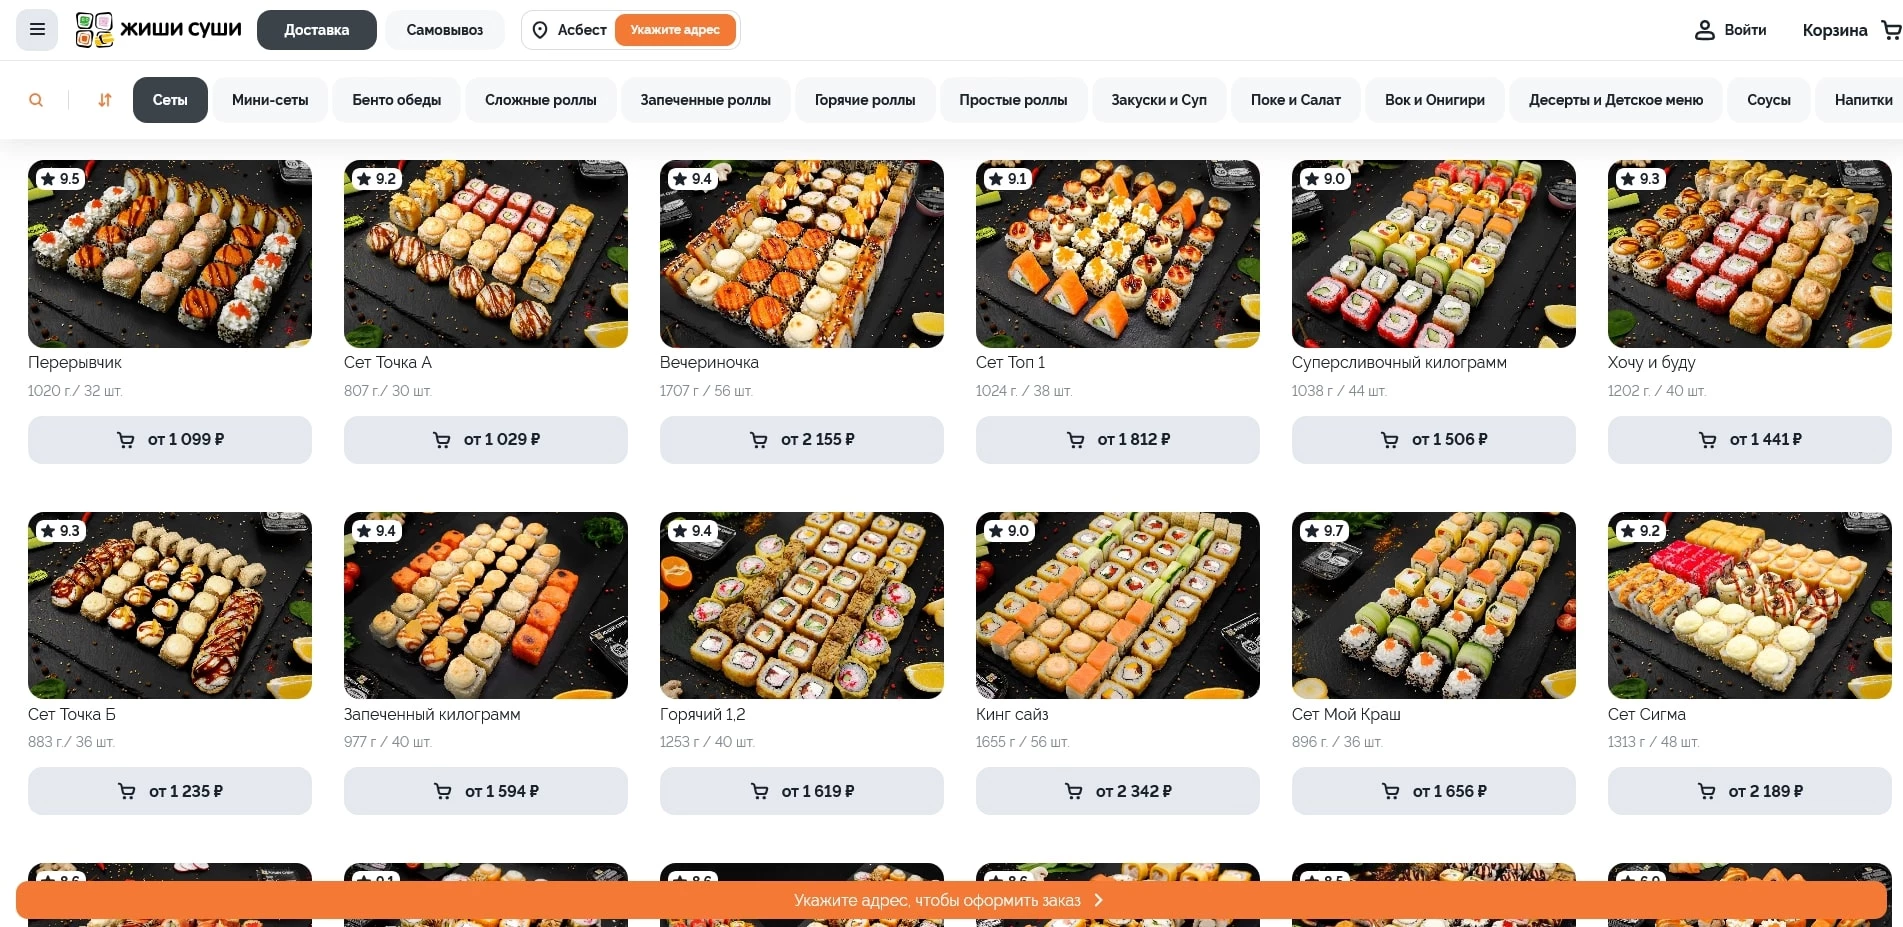This screenshot has width=1903, height=927.
Task: Expand the orange address prompt banner
Action: 951,900
